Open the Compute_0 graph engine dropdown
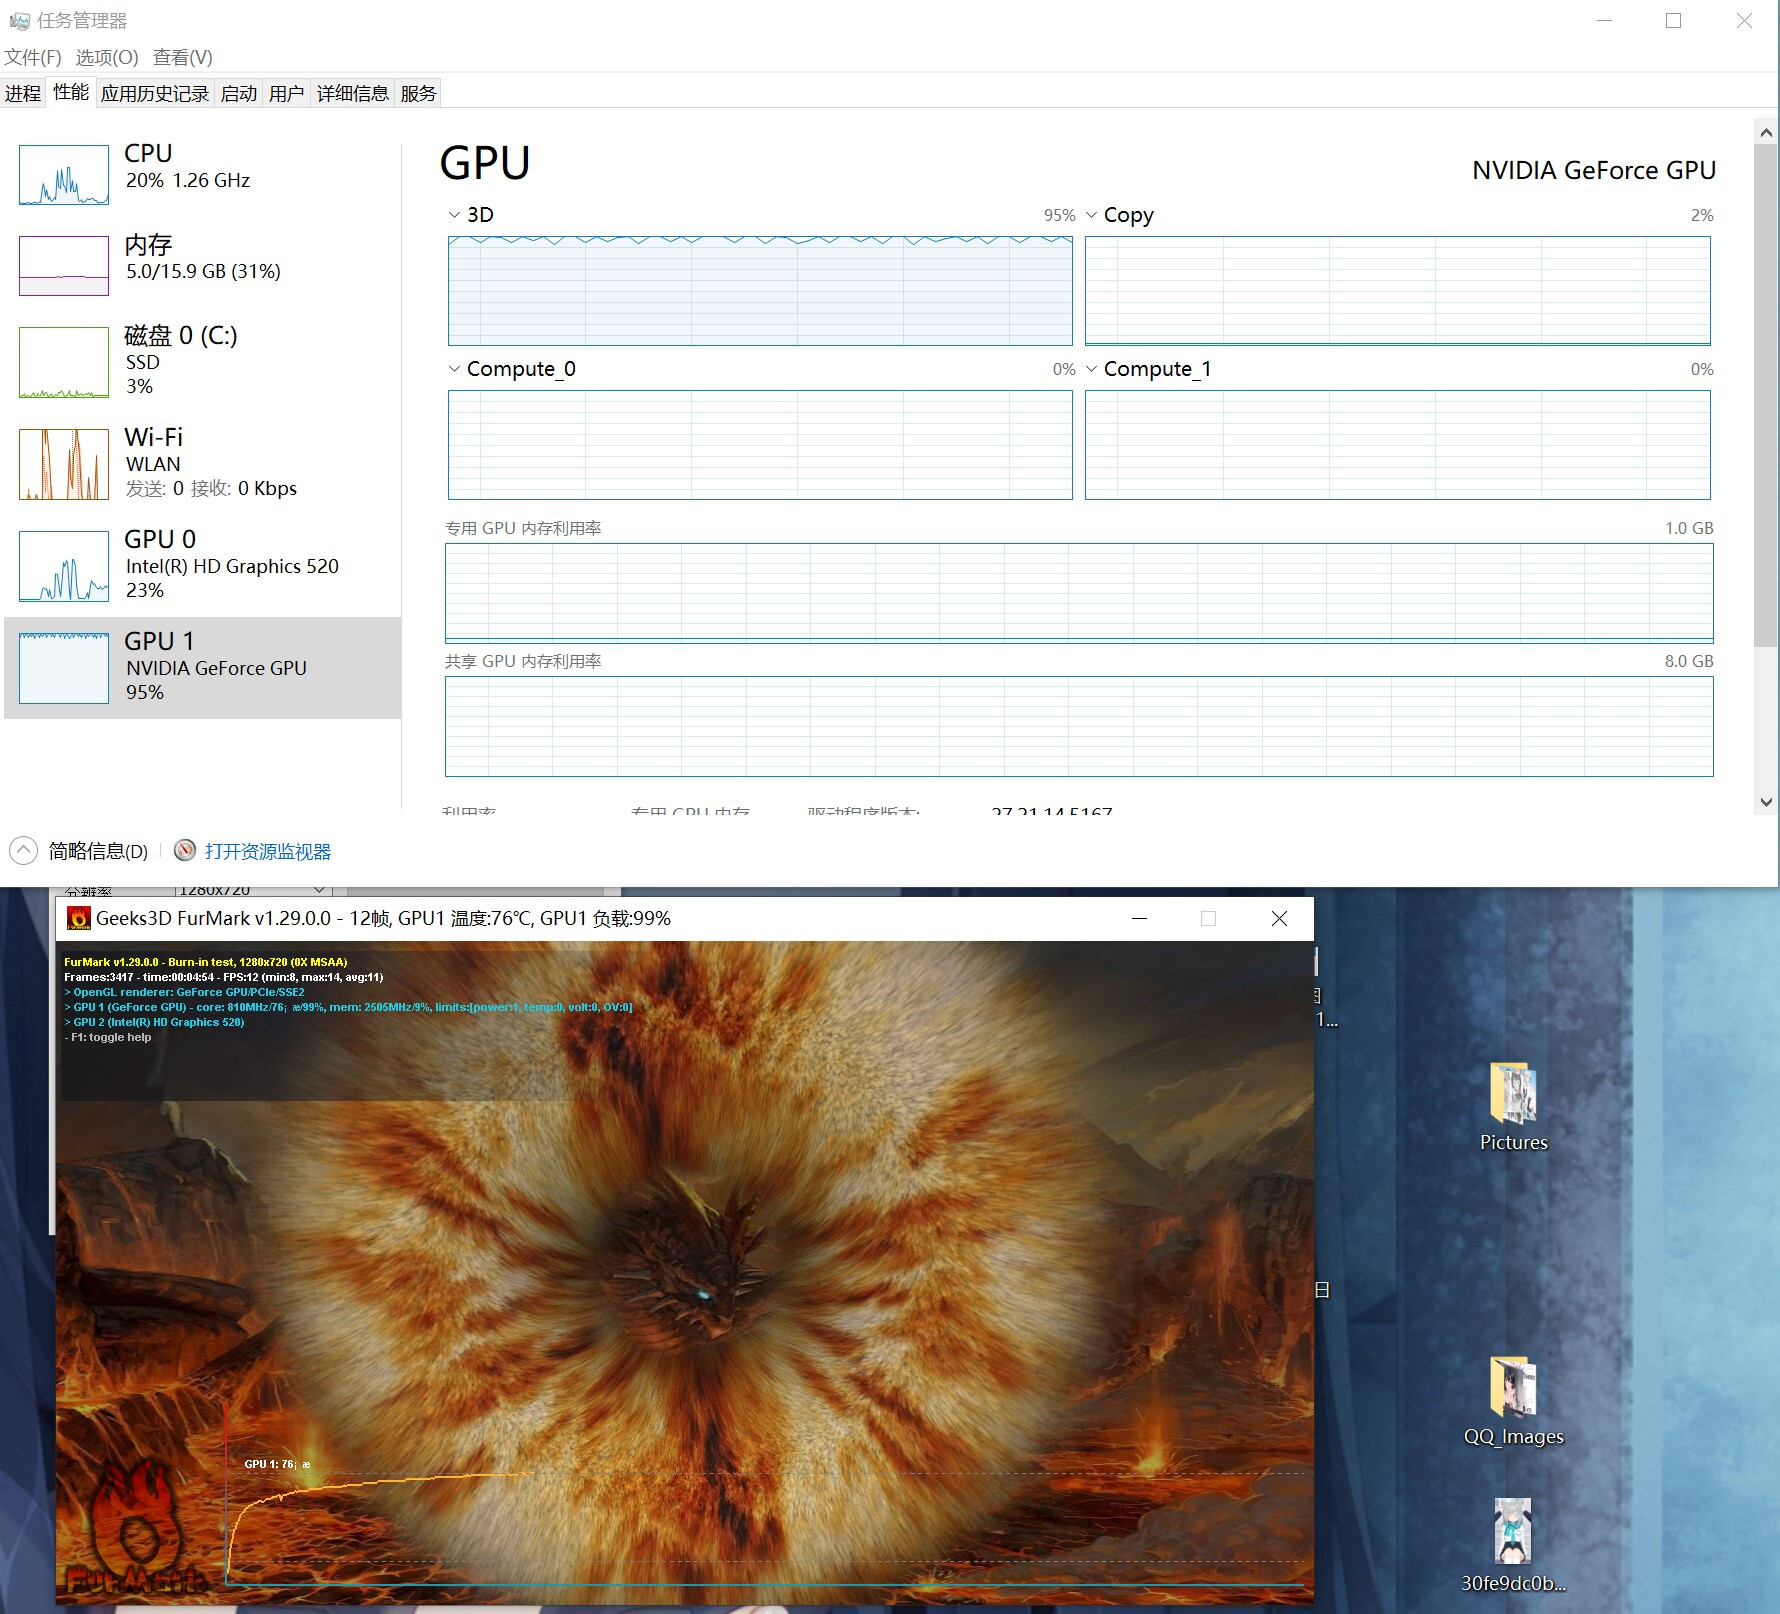The image size is (1780, 1614). click(x=455, y=369)
